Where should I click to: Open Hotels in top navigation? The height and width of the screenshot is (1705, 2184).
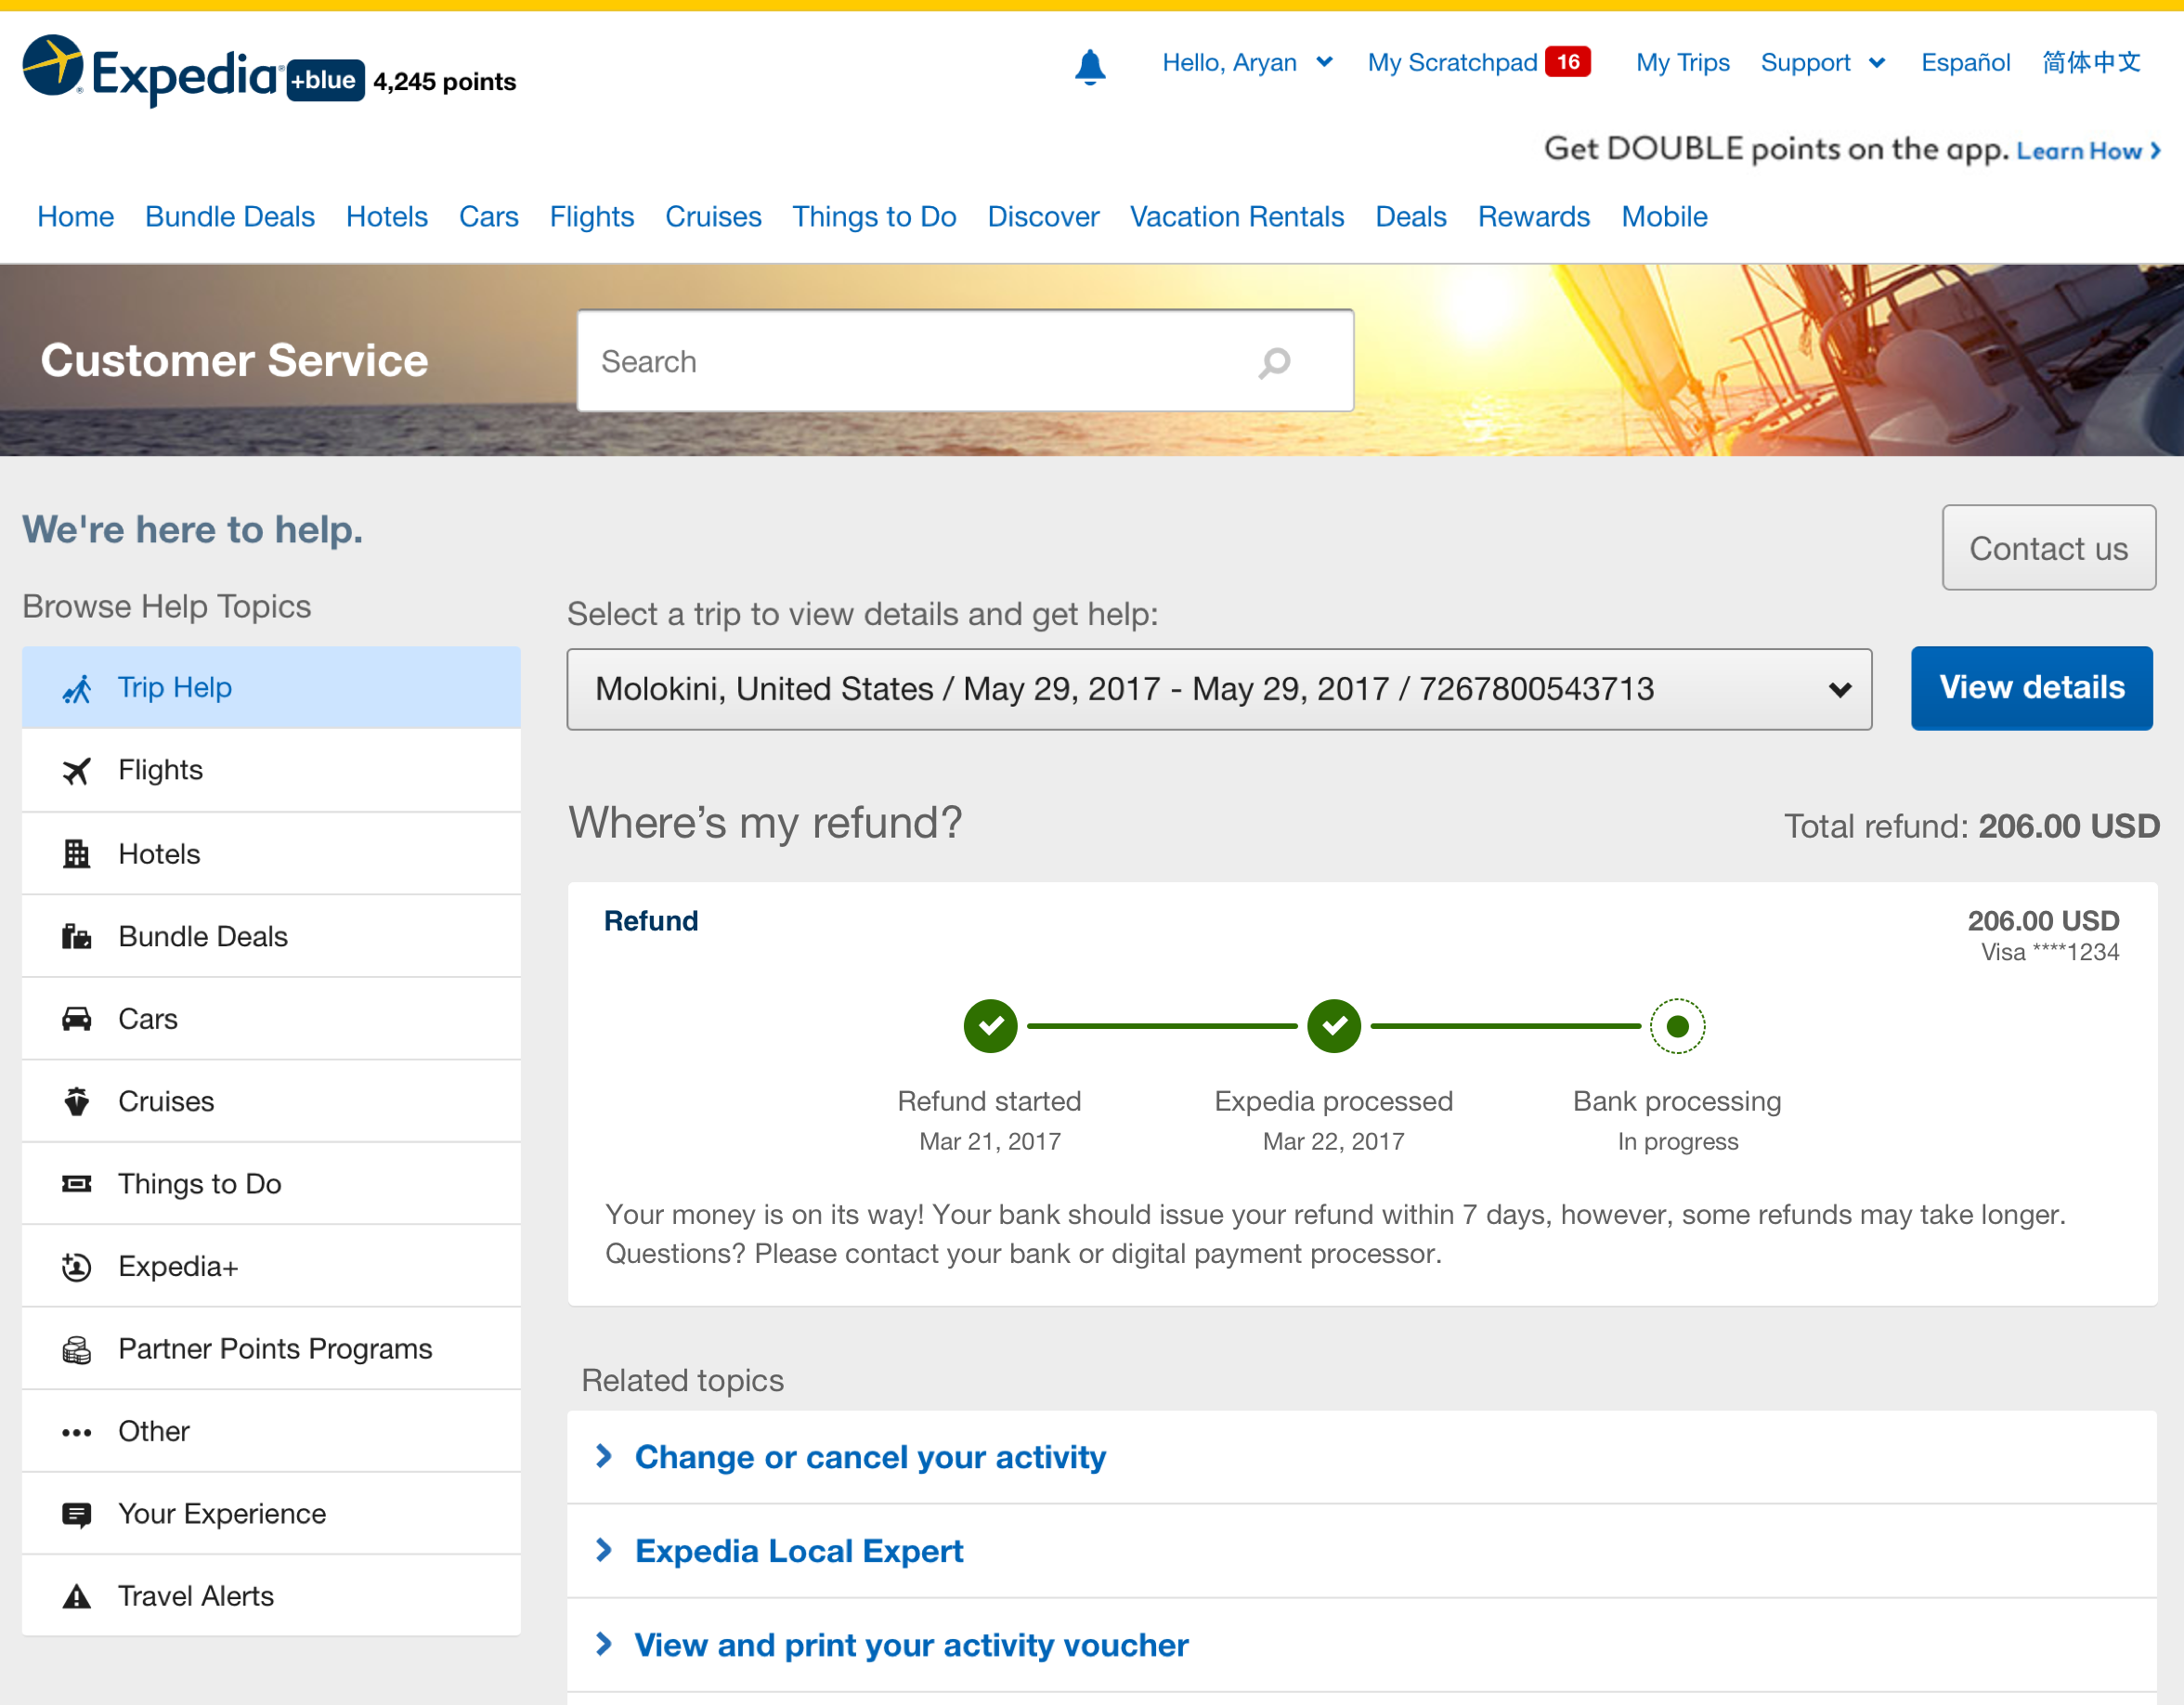click(x=387, y=217)
